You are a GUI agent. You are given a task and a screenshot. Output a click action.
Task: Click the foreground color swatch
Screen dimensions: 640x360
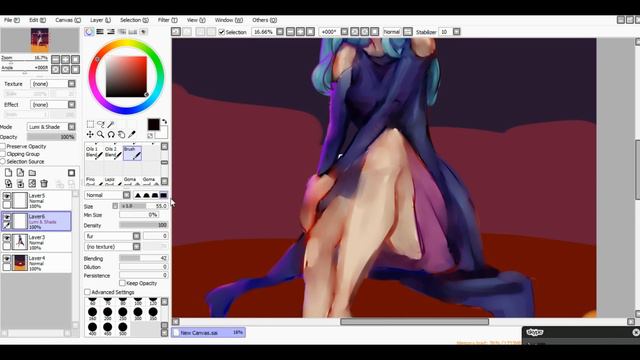pyautogui.click(x=153, y=124)
